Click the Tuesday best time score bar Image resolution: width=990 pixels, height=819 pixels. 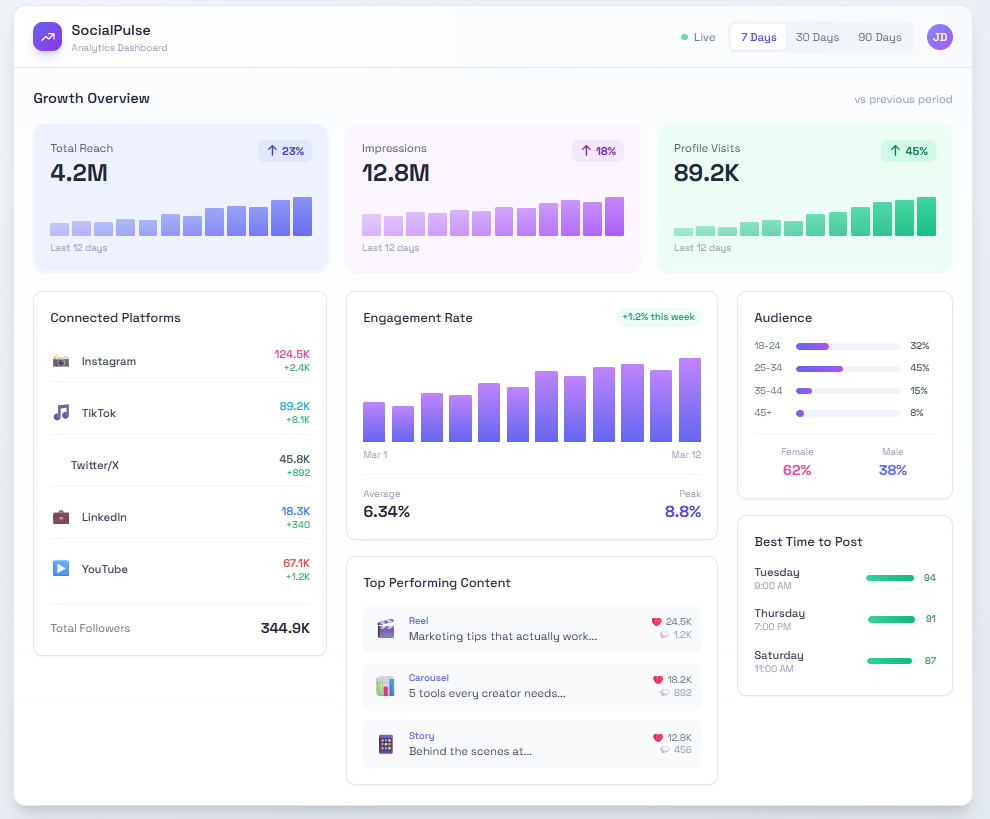click(x=890, y=578)
